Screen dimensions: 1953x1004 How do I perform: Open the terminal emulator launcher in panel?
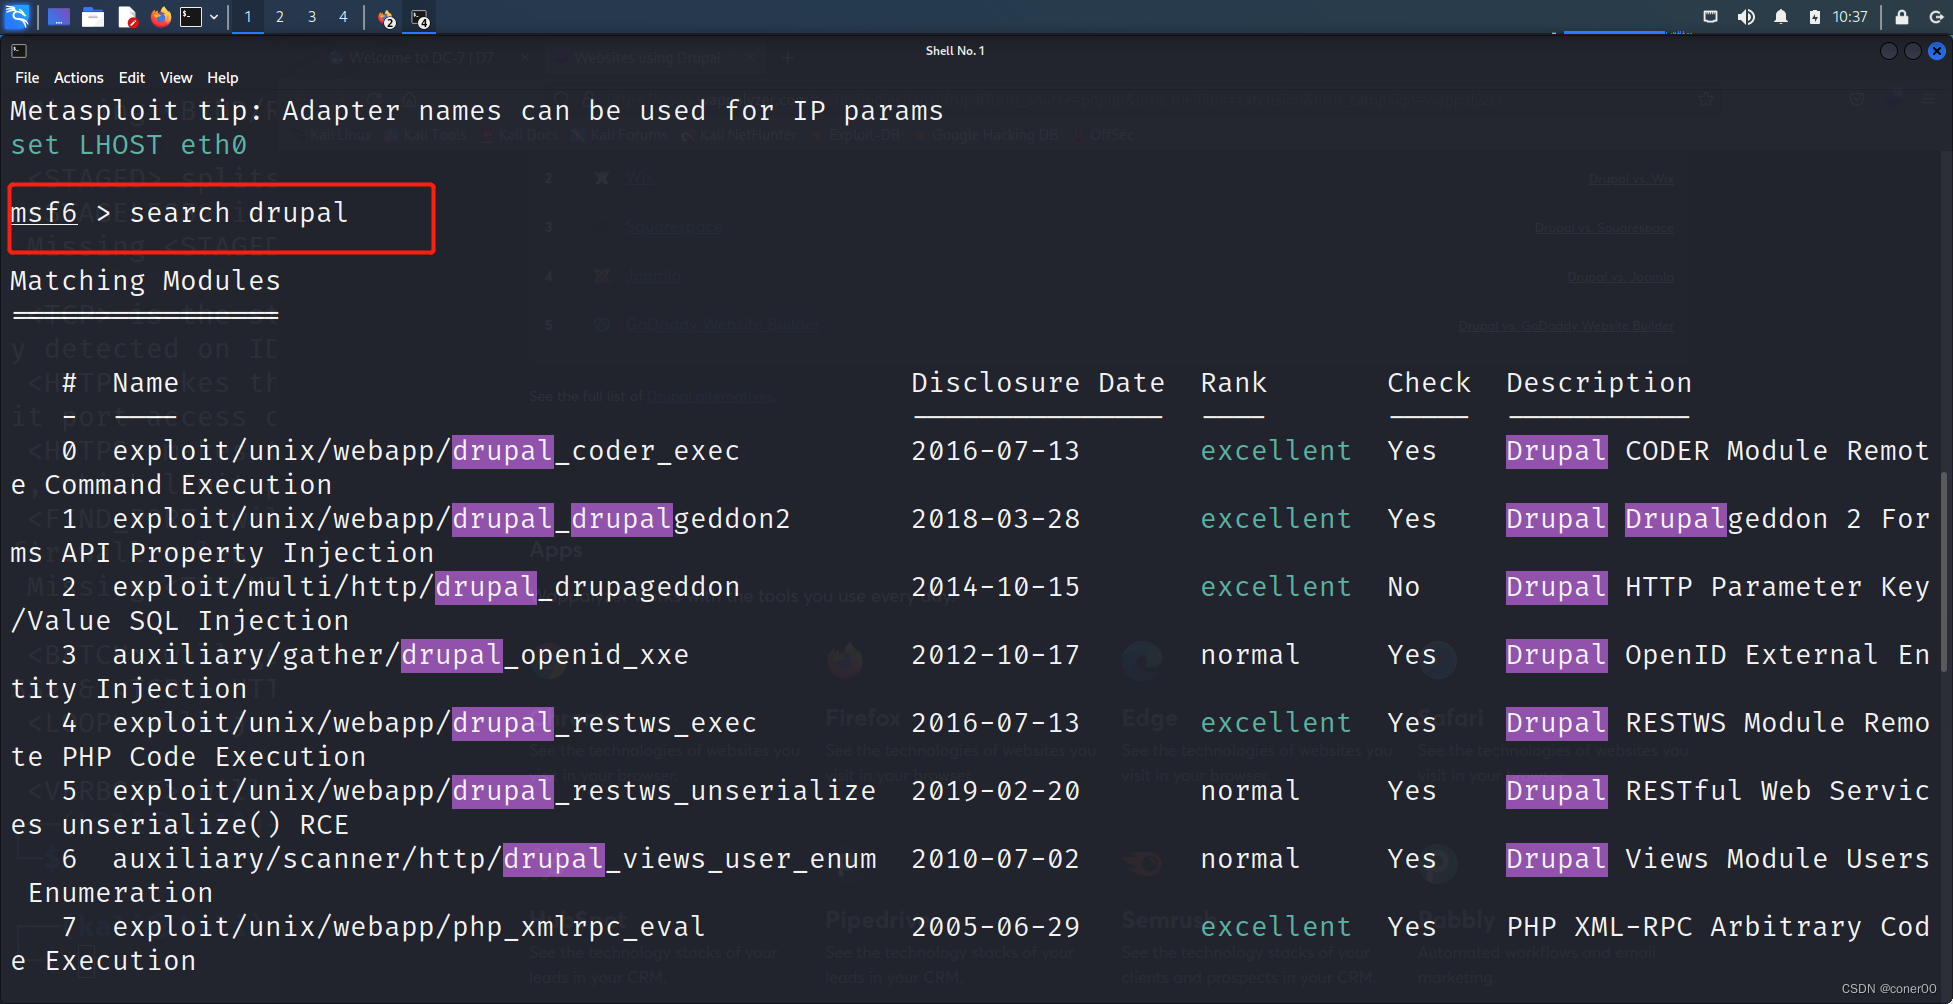[191, 17]
